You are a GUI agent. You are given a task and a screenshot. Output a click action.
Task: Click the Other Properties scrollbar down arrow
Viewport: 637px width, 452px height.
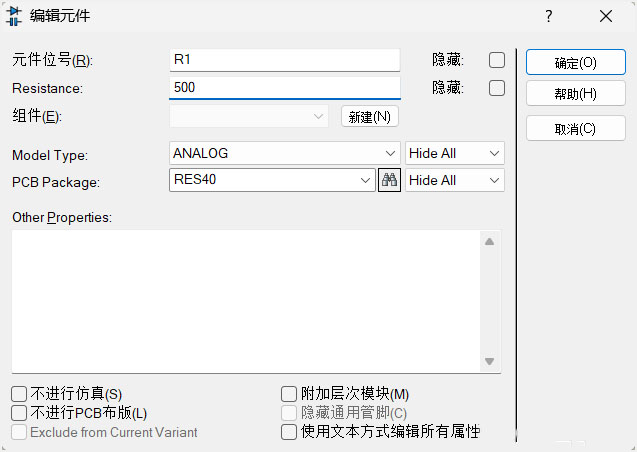click(x=489, y=361)
